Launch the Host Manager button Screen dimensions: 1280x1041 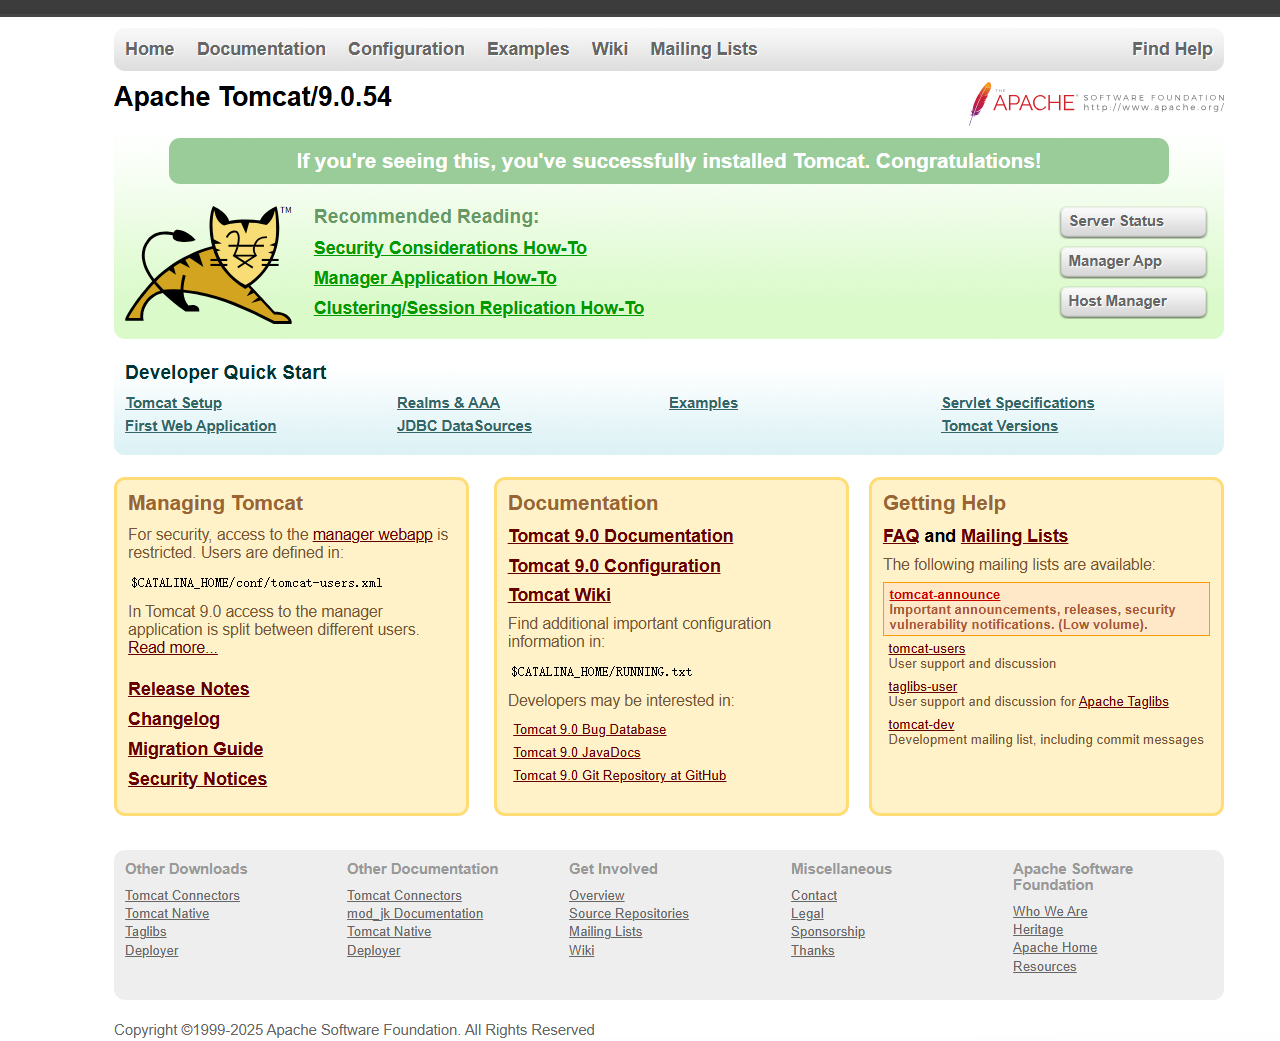click(1133, 301)
